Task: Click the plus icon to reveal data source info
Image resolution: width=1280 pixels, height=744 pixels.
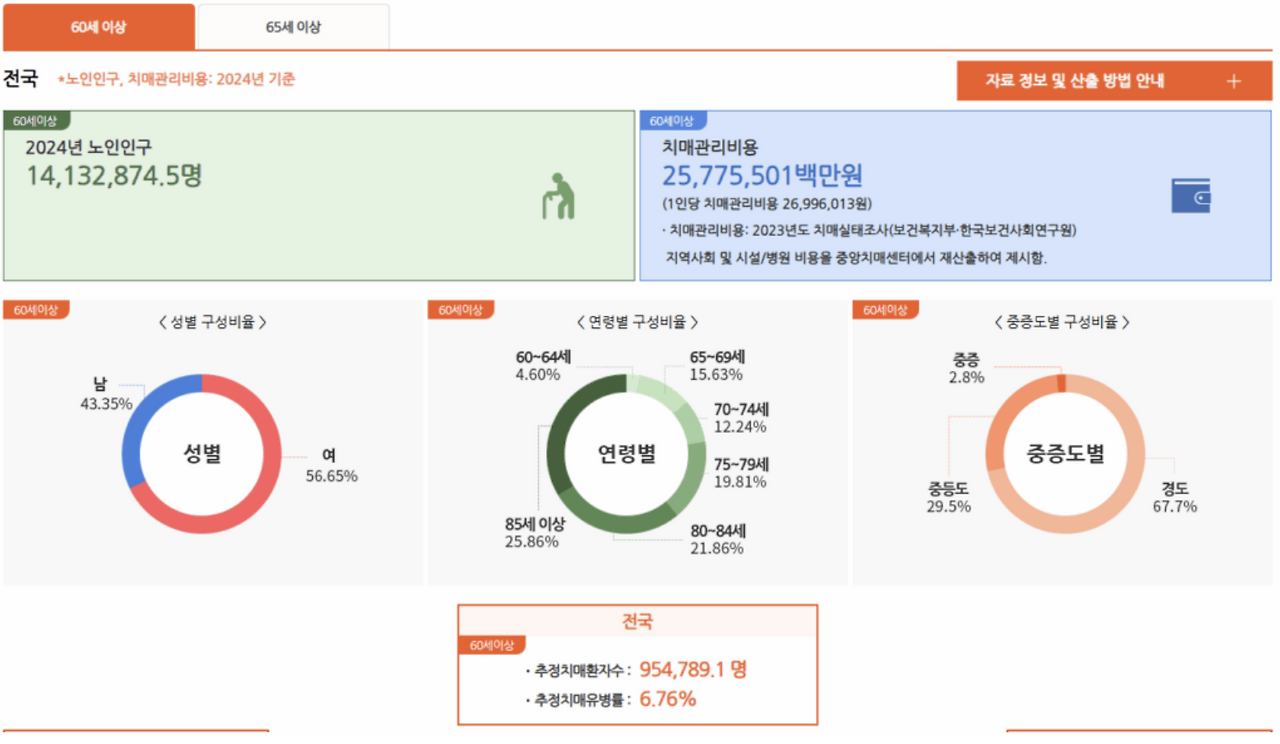Action: pyautogui.click(x=1234, y=80)
